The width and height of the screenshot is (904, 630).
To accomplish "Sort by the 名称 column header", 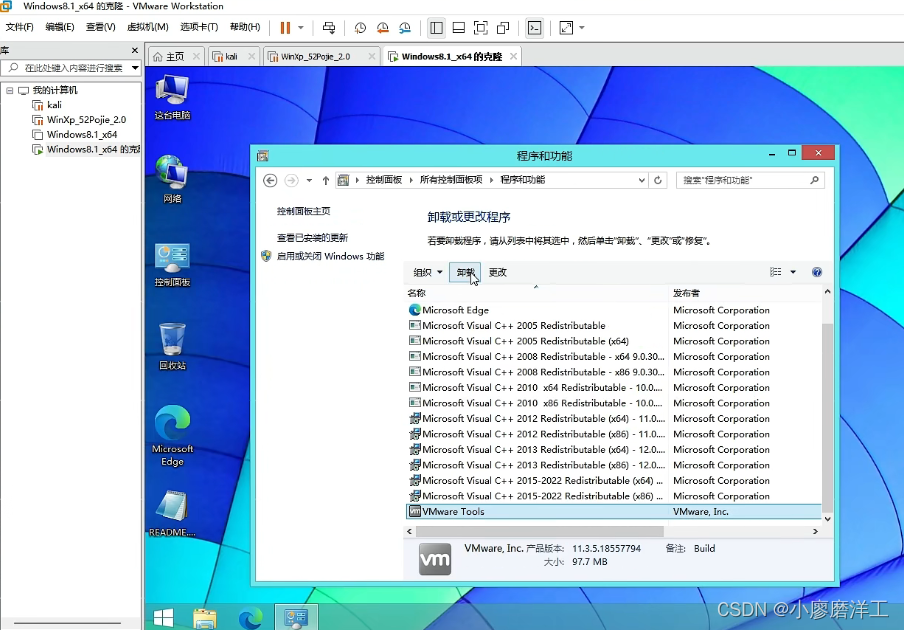I will click(536, 293).
